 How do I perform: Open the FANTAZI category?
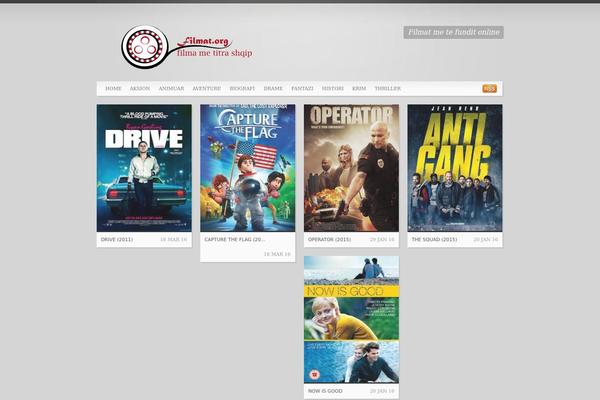click(302, 88)
